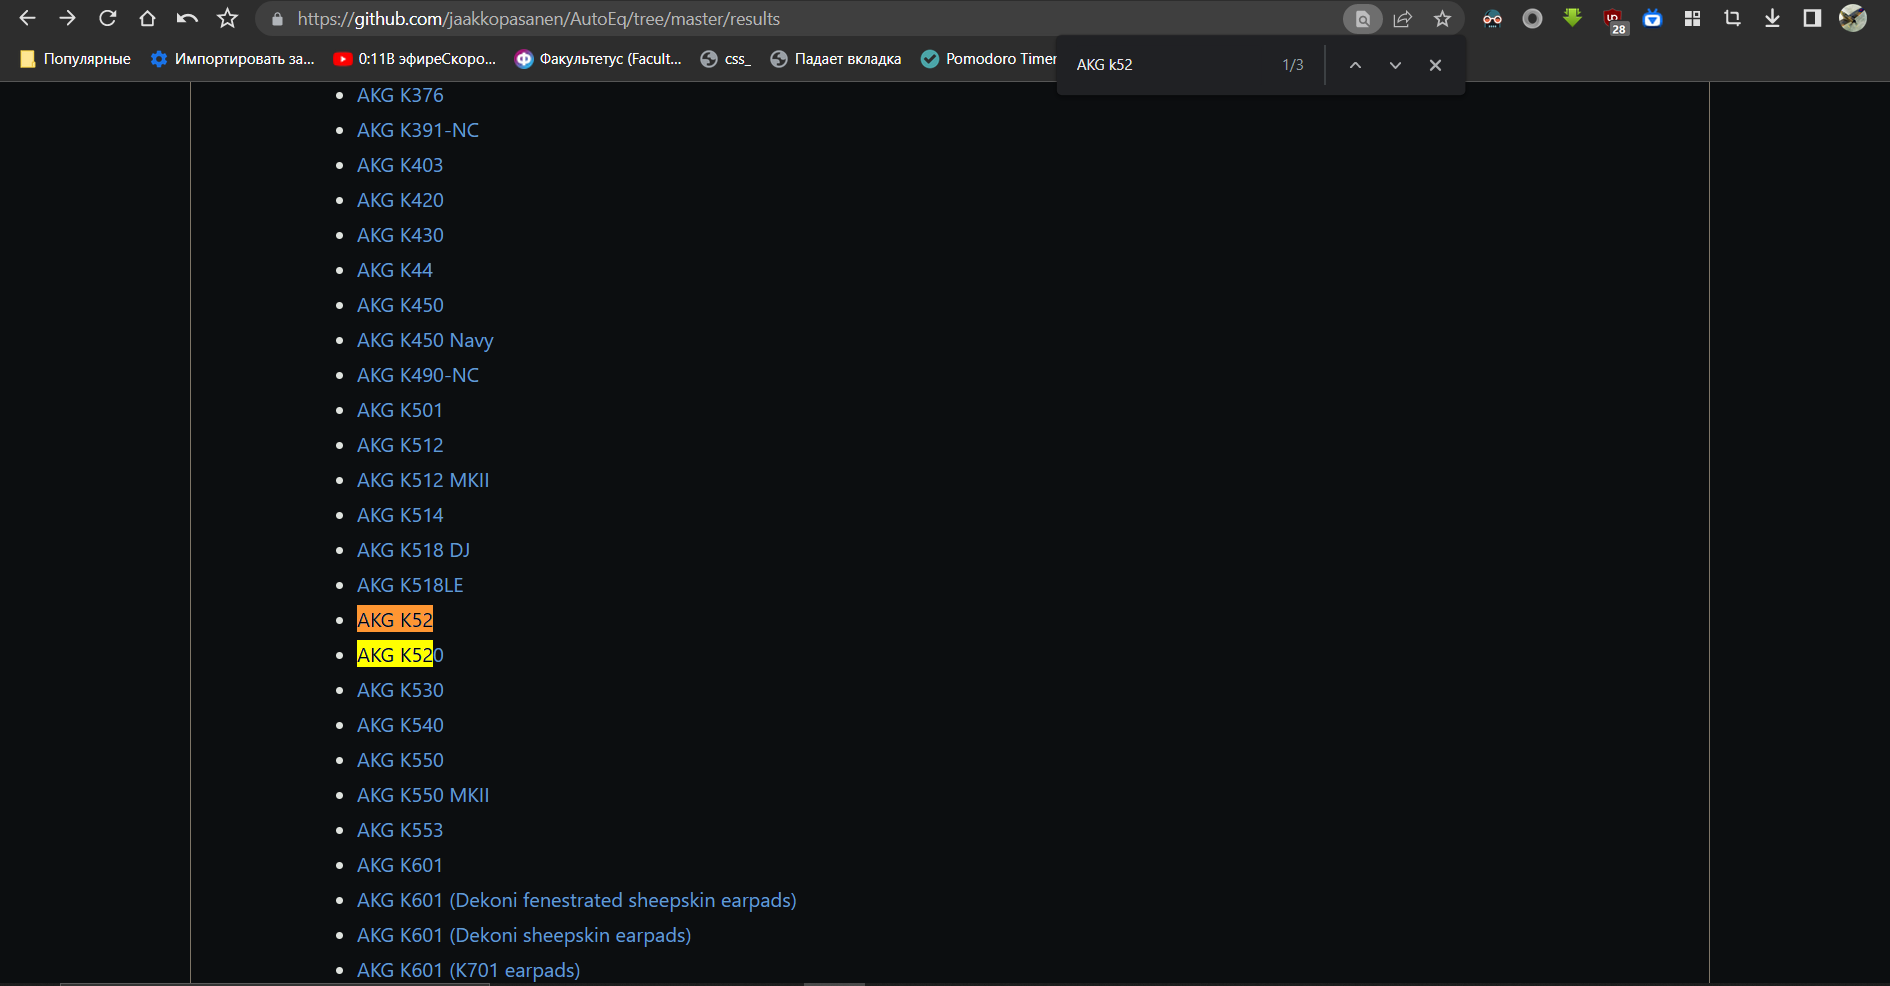Open the gray ring extension icon
Screen dimensions: 1890x986
coord(1532,19)
